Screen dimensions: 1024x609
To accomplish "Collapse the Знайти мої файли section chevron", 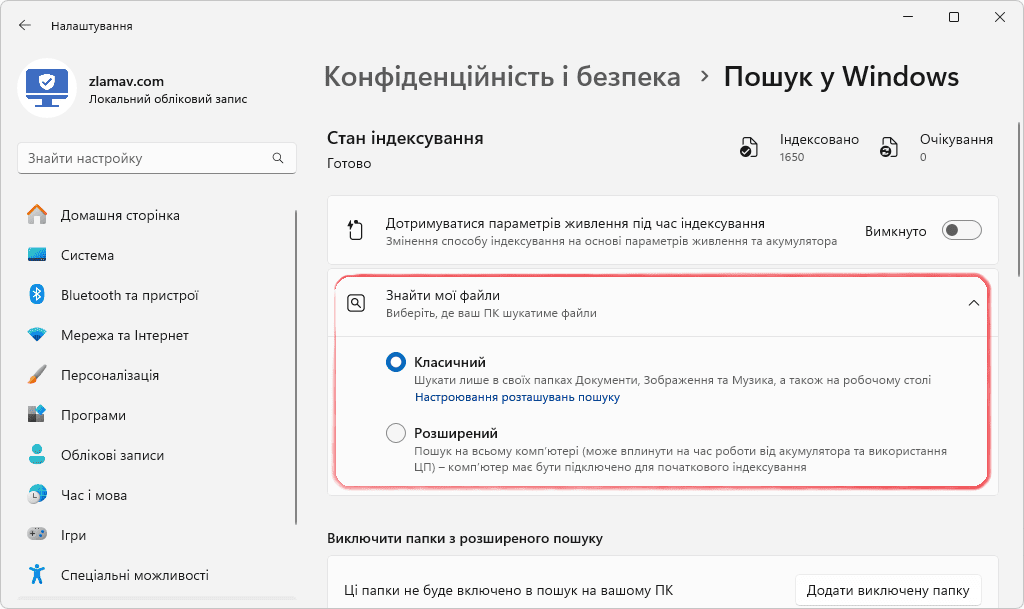I will 974,303.
